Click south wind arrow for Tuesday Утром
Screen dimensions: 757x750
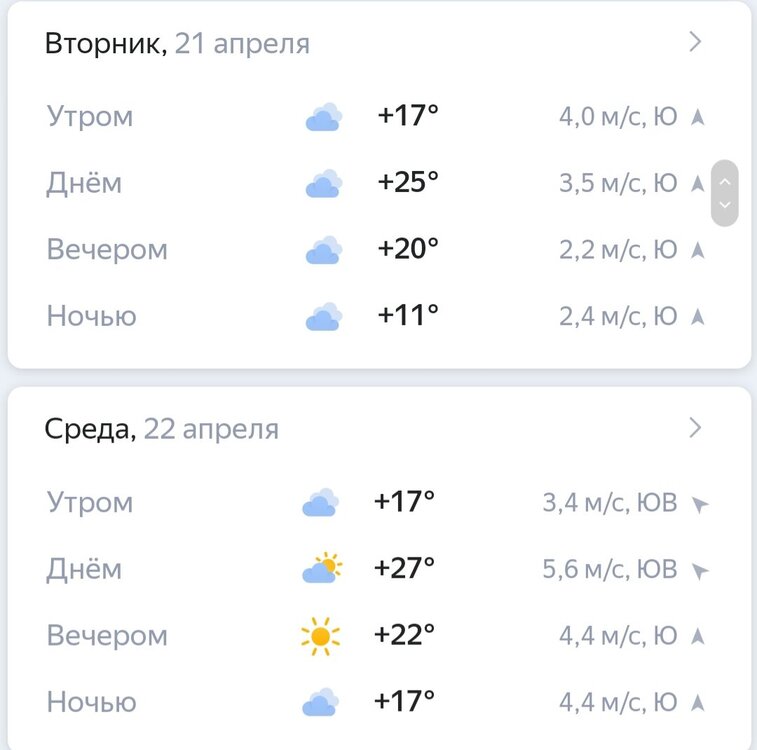point(698,117)
